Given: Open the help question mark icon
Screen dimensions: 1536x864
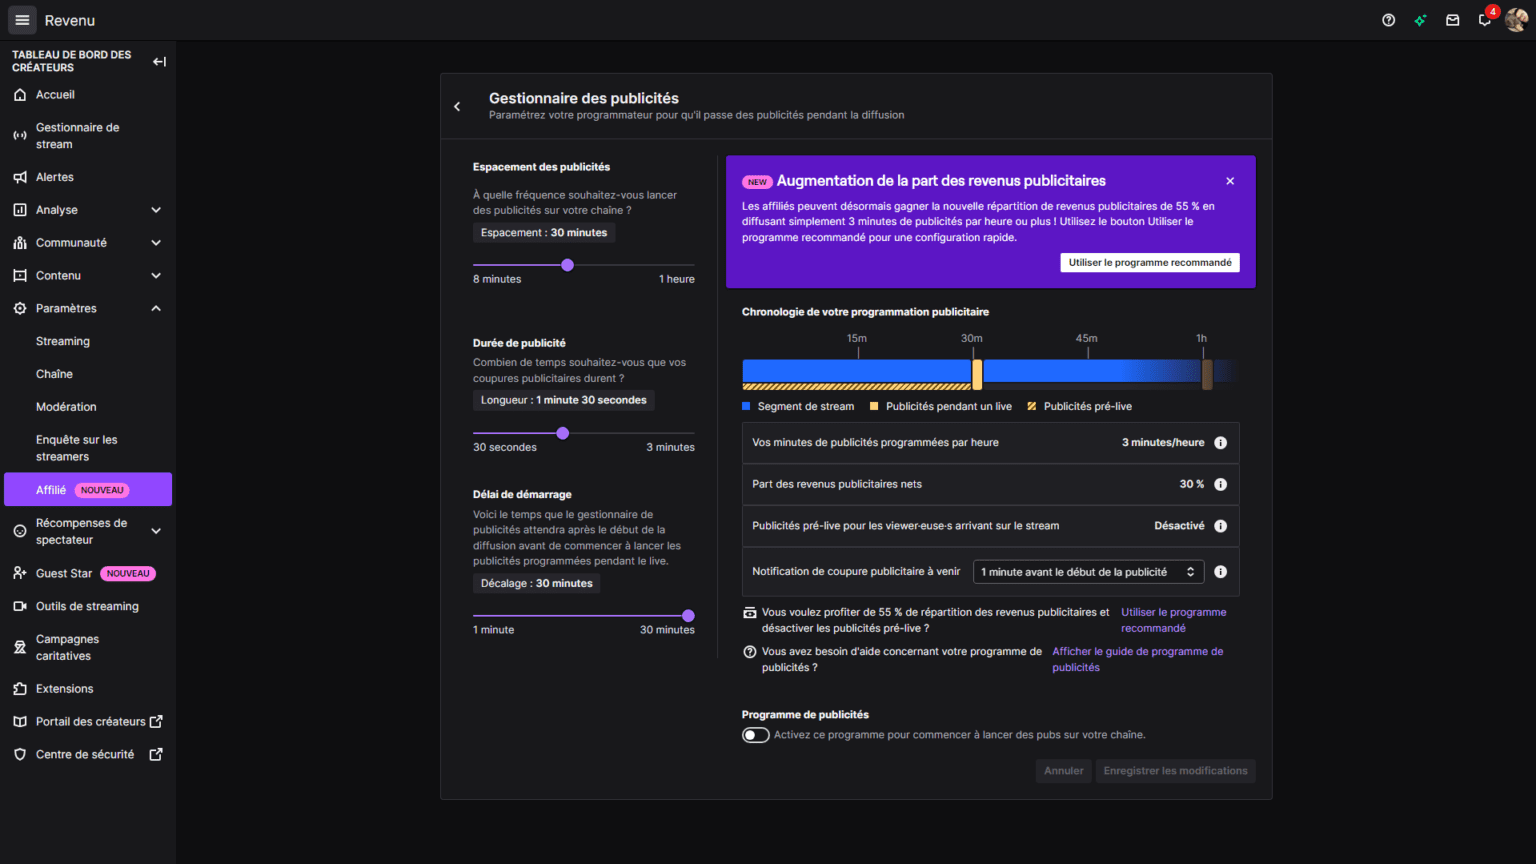Looking at the screenshot, I should click(x=1388, y=20).
